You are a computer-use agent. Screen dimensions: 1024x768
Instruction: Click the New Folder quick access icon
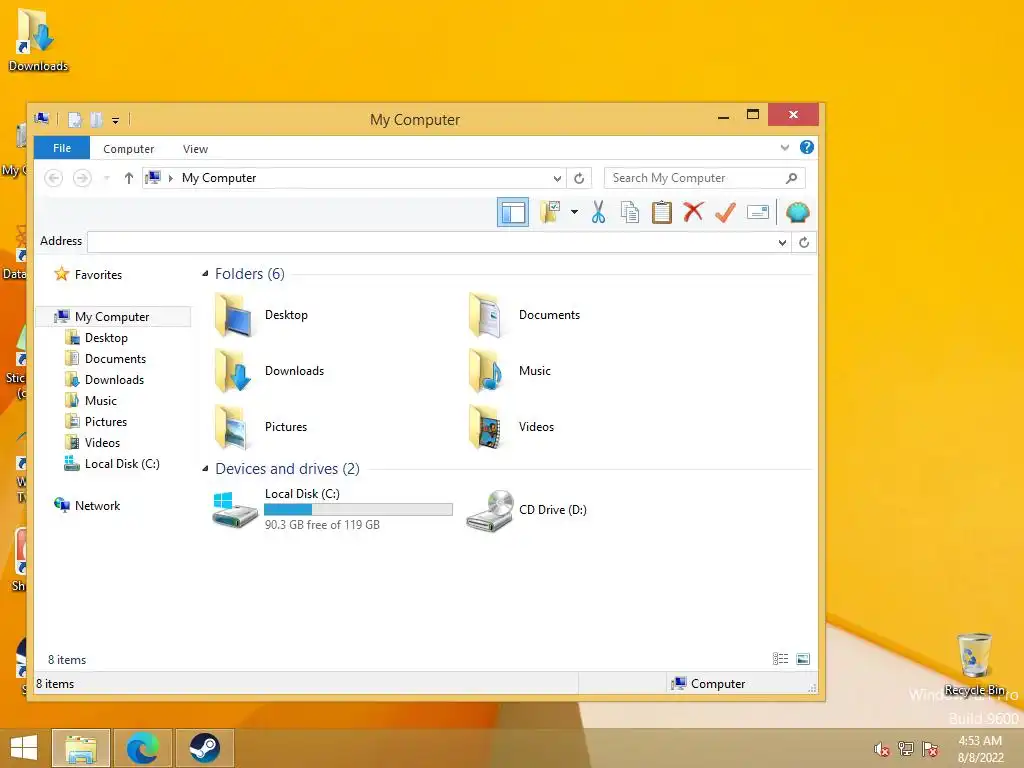[x=96, y=120]
